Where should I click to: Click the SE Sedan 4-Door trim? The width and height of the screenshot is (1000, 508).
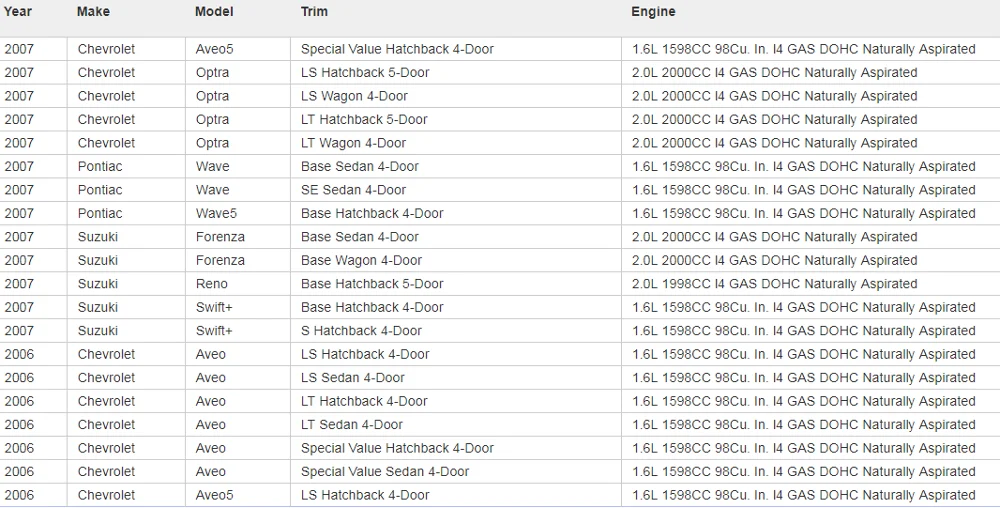[x=353, y=190]
